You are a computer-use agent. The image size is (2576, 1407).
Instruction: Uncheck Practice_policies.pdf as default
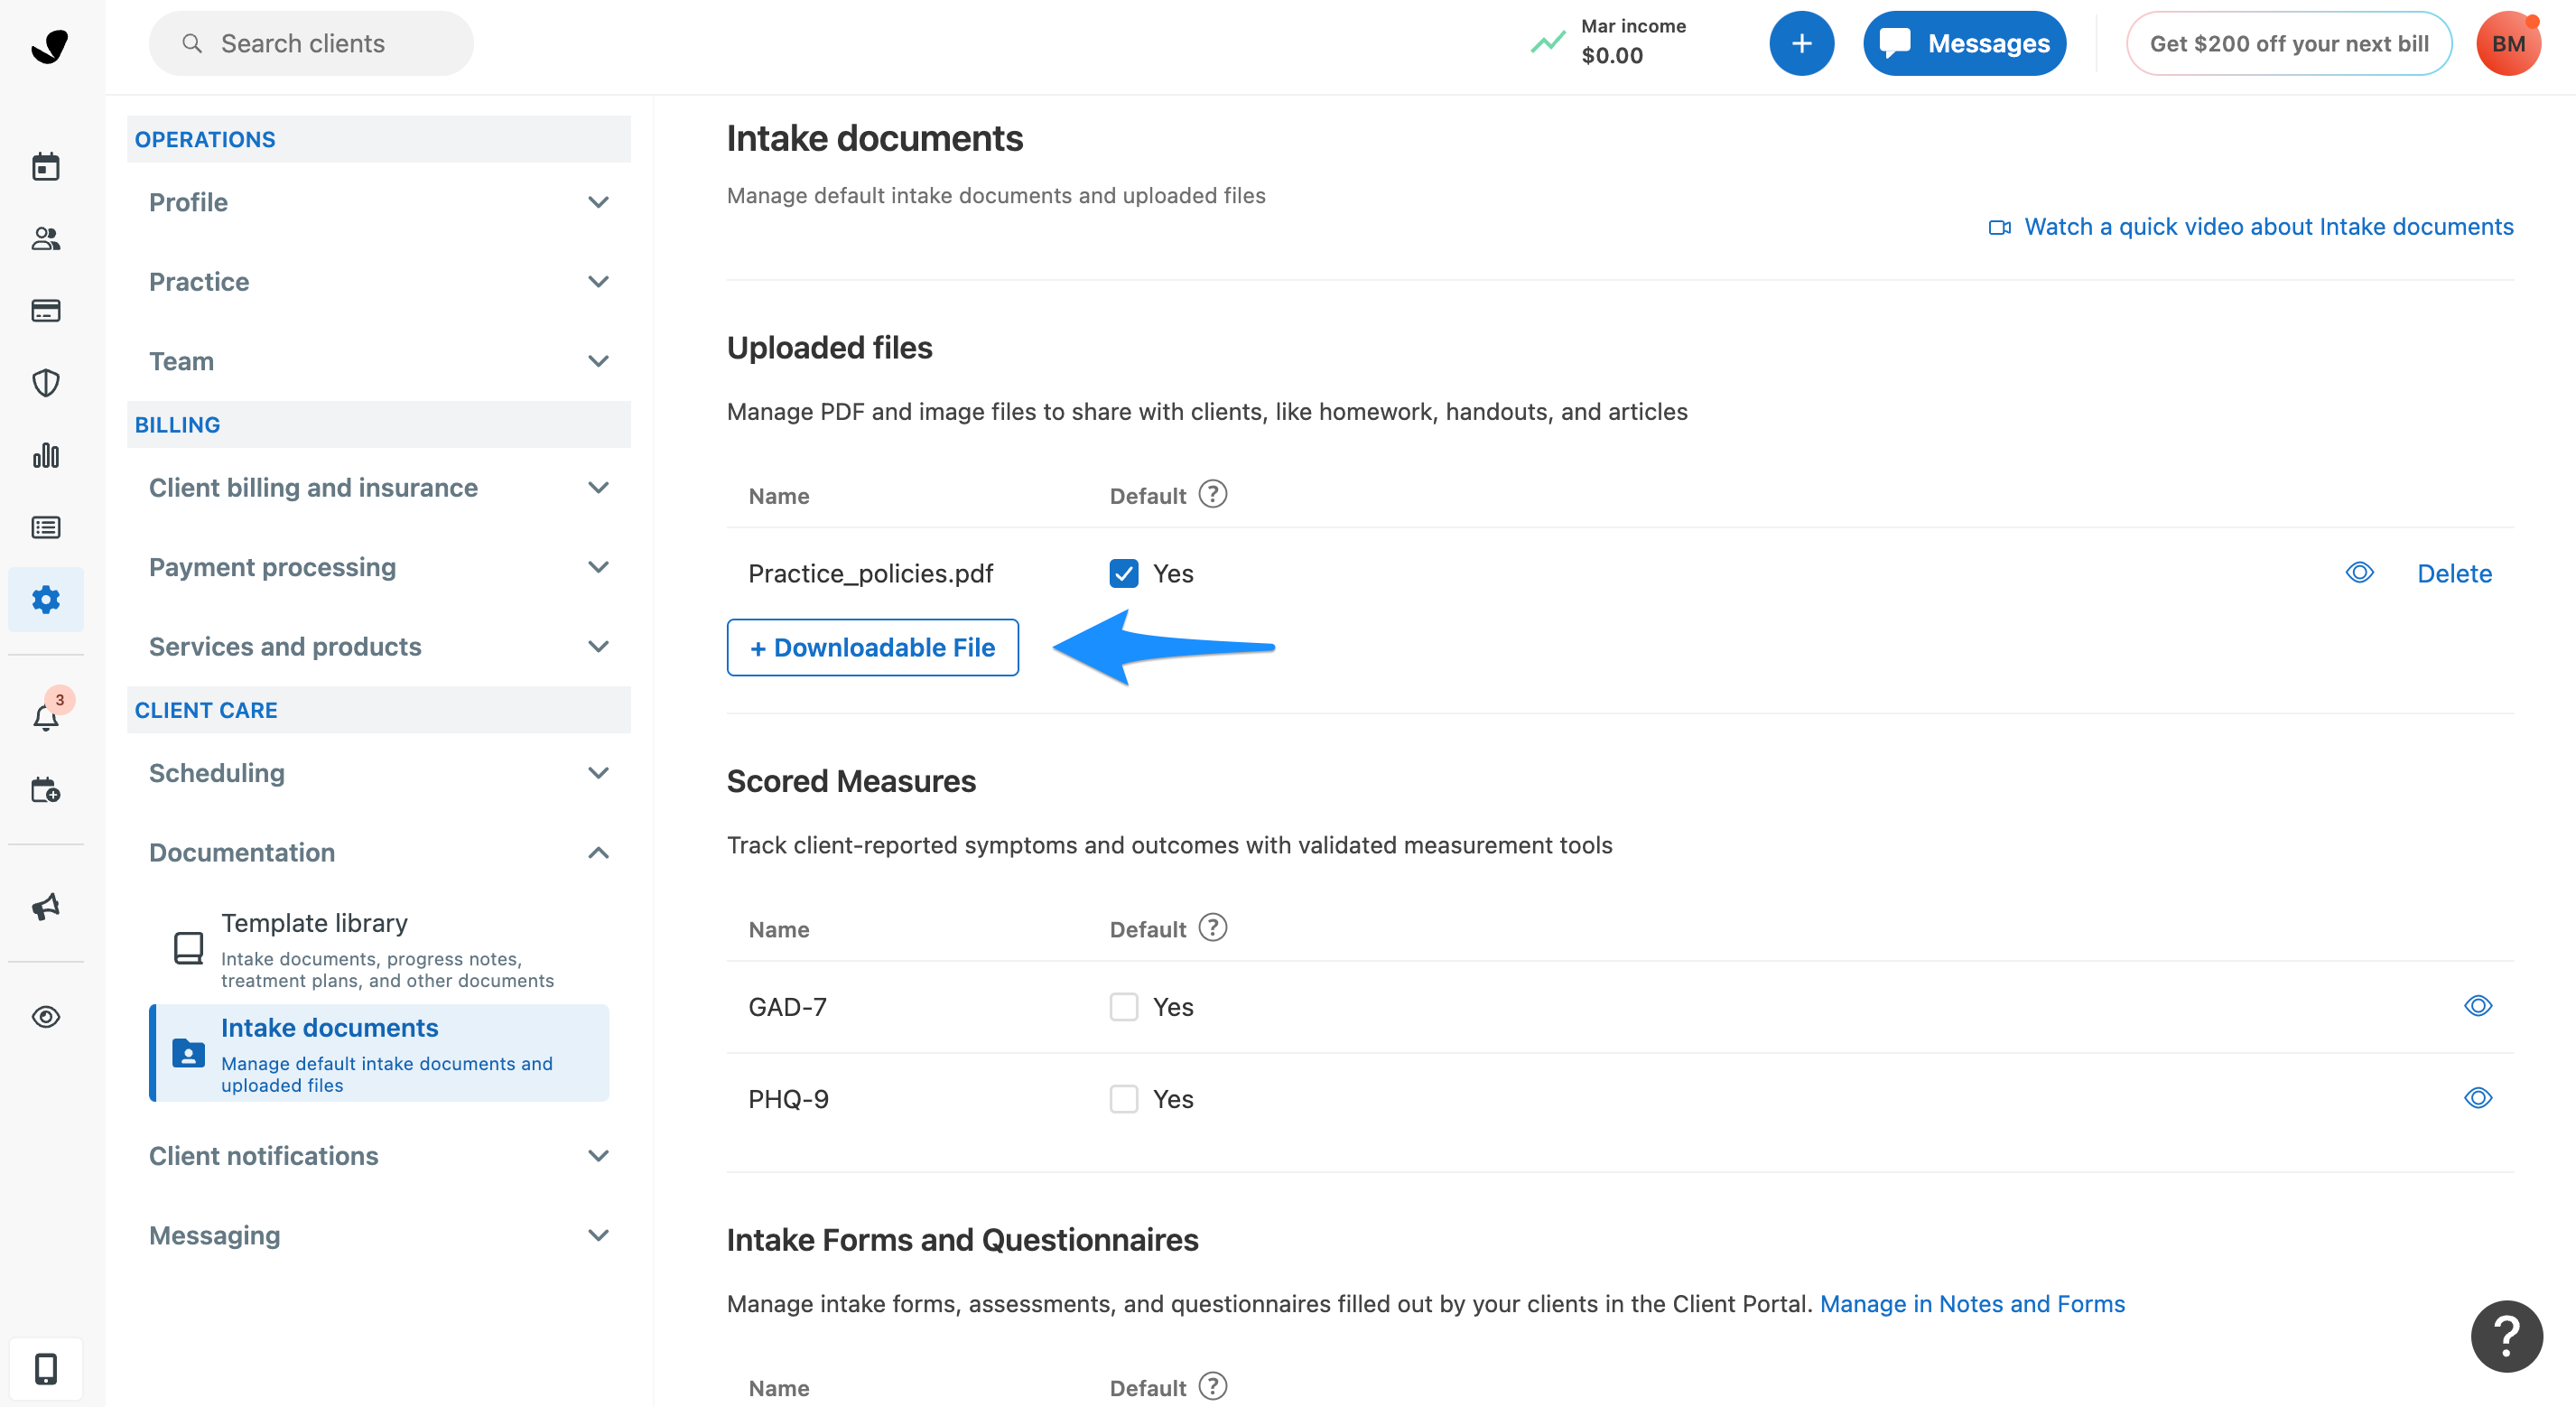(1124, 573)
